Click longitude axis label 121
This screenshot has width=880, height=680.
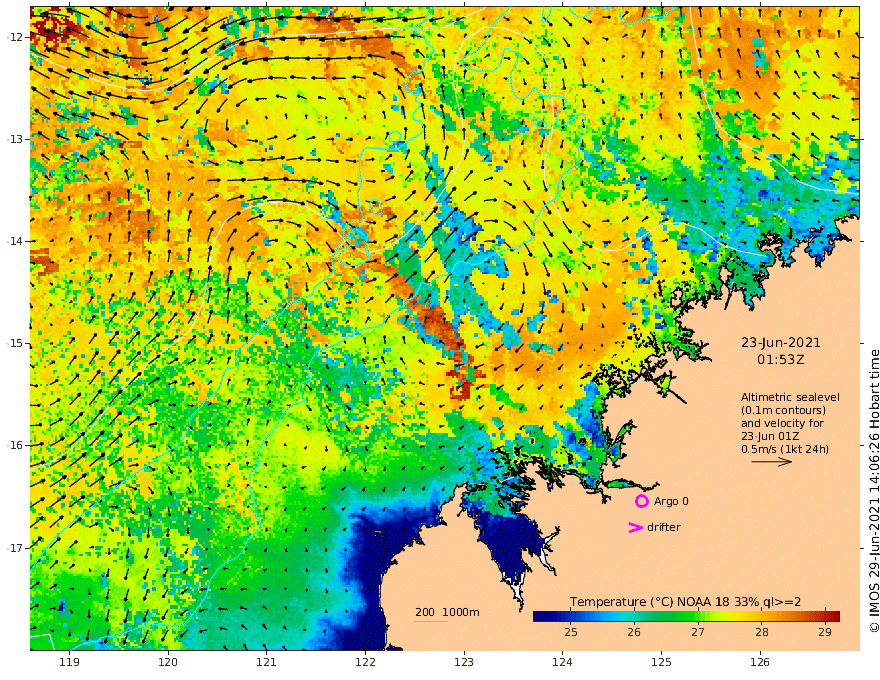tap(267, 662)
